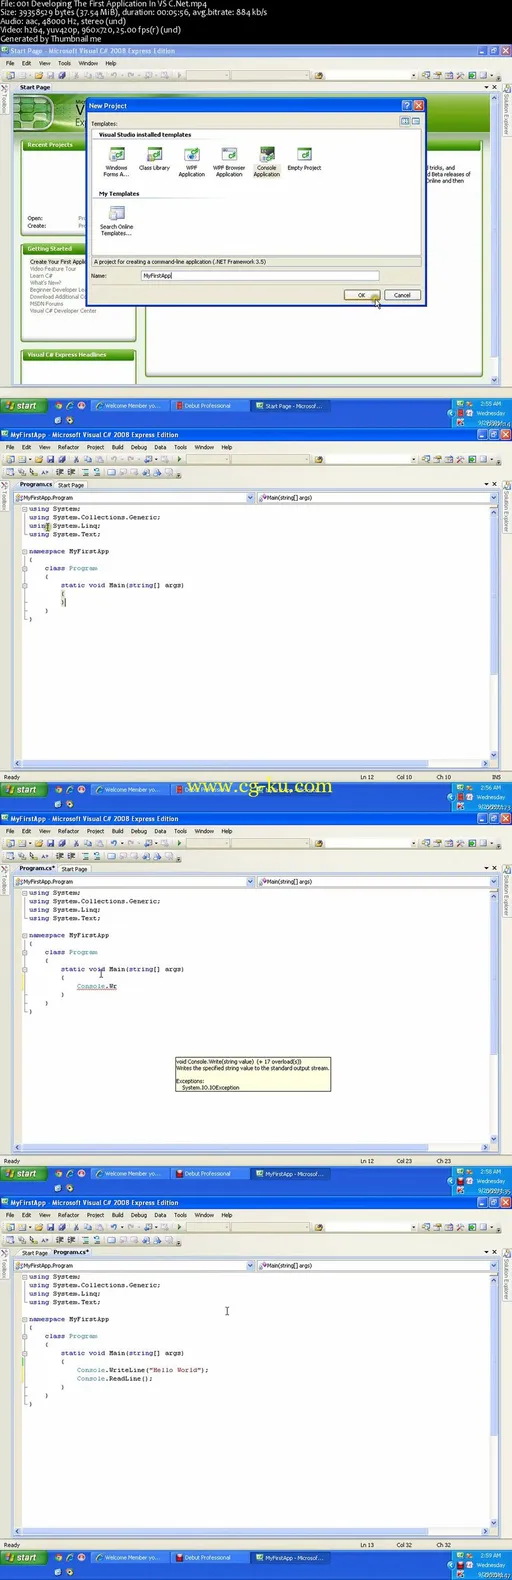Open Create Your First Application link
Image resolution: width=512 pixels, height=1580 pixels.
pyautogui.click(x=58, y=262)
